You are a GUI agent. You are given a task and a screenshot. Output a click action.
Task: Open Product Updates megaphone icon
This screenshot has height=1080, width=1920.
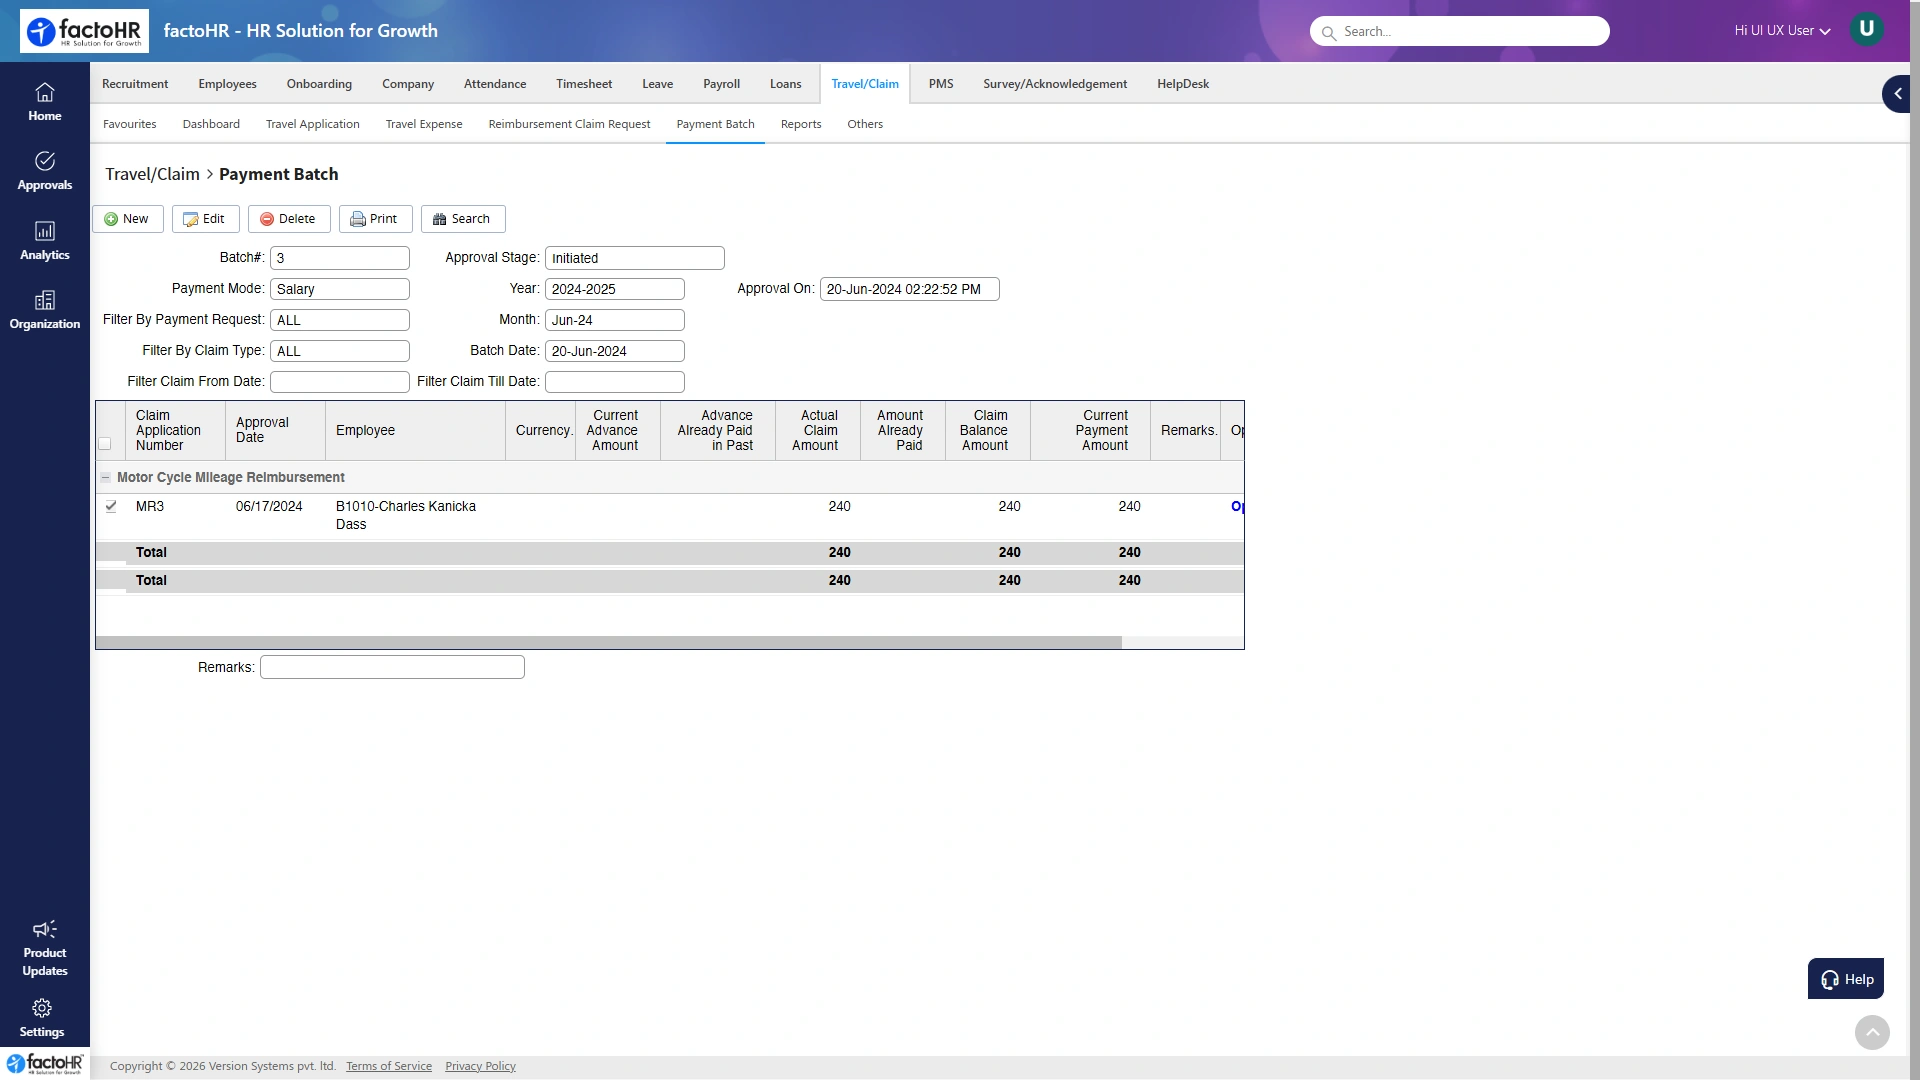pyautogui.click(x=44, y=929)
